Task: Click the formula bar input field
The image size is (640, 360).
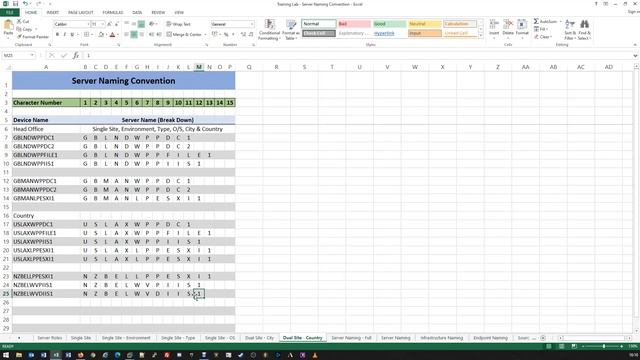Action: (x=357, y=55)
